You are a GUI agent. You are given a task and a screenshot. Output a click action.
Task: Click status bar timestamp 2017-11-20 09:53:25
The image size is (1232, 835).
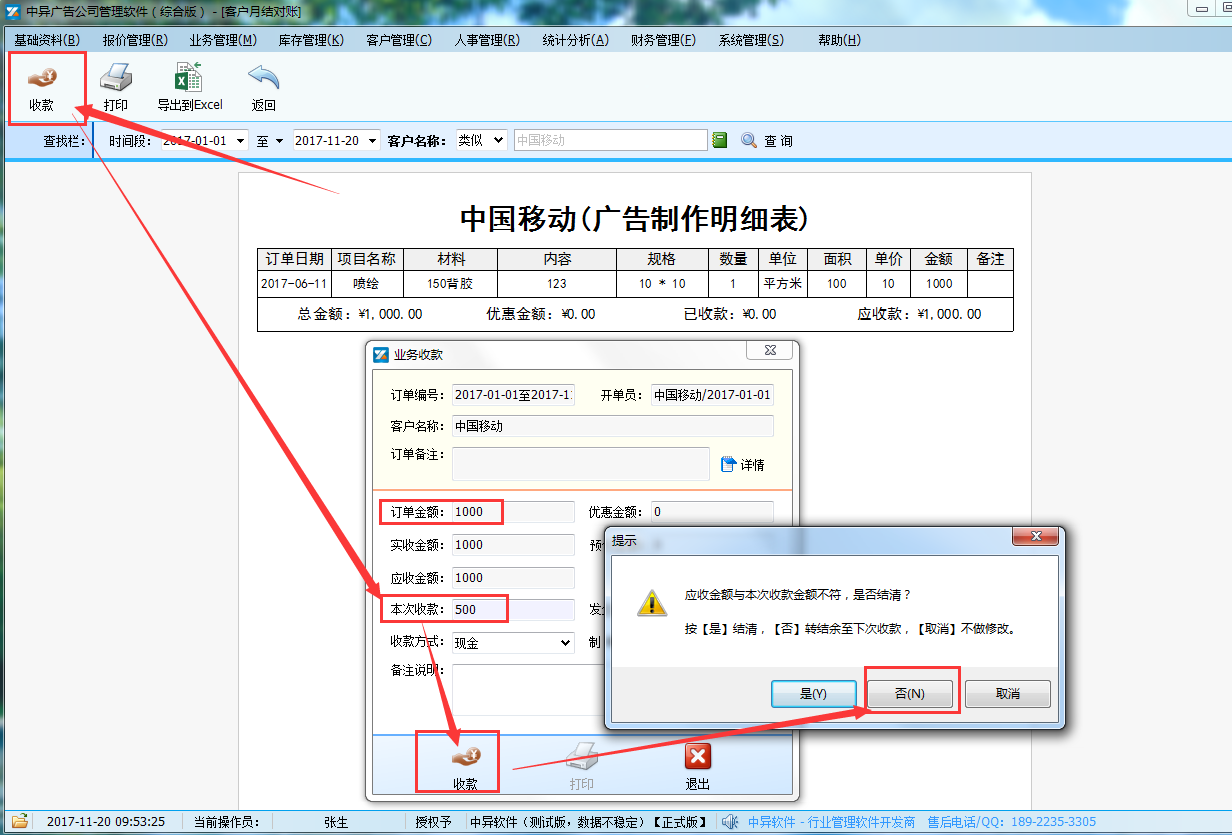tap(106, 822)
